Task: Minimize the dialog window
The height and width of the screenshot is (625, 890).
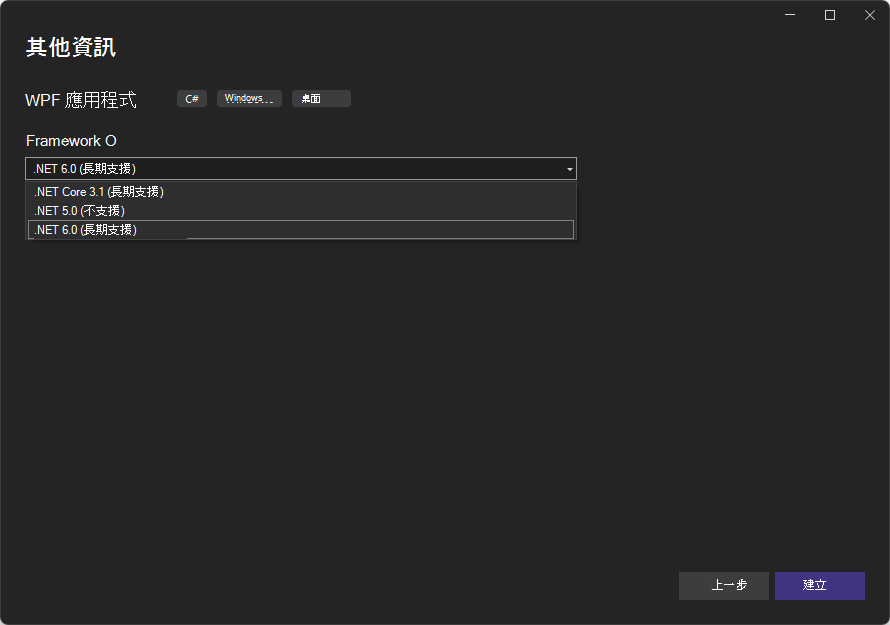Action: [x=790, y=15]
